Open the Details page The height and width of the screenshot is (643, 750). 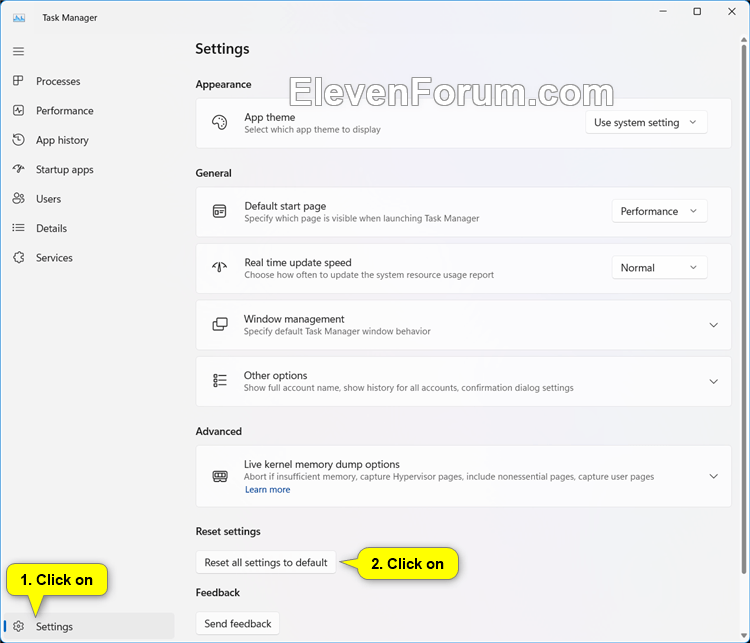coord(91,228)
